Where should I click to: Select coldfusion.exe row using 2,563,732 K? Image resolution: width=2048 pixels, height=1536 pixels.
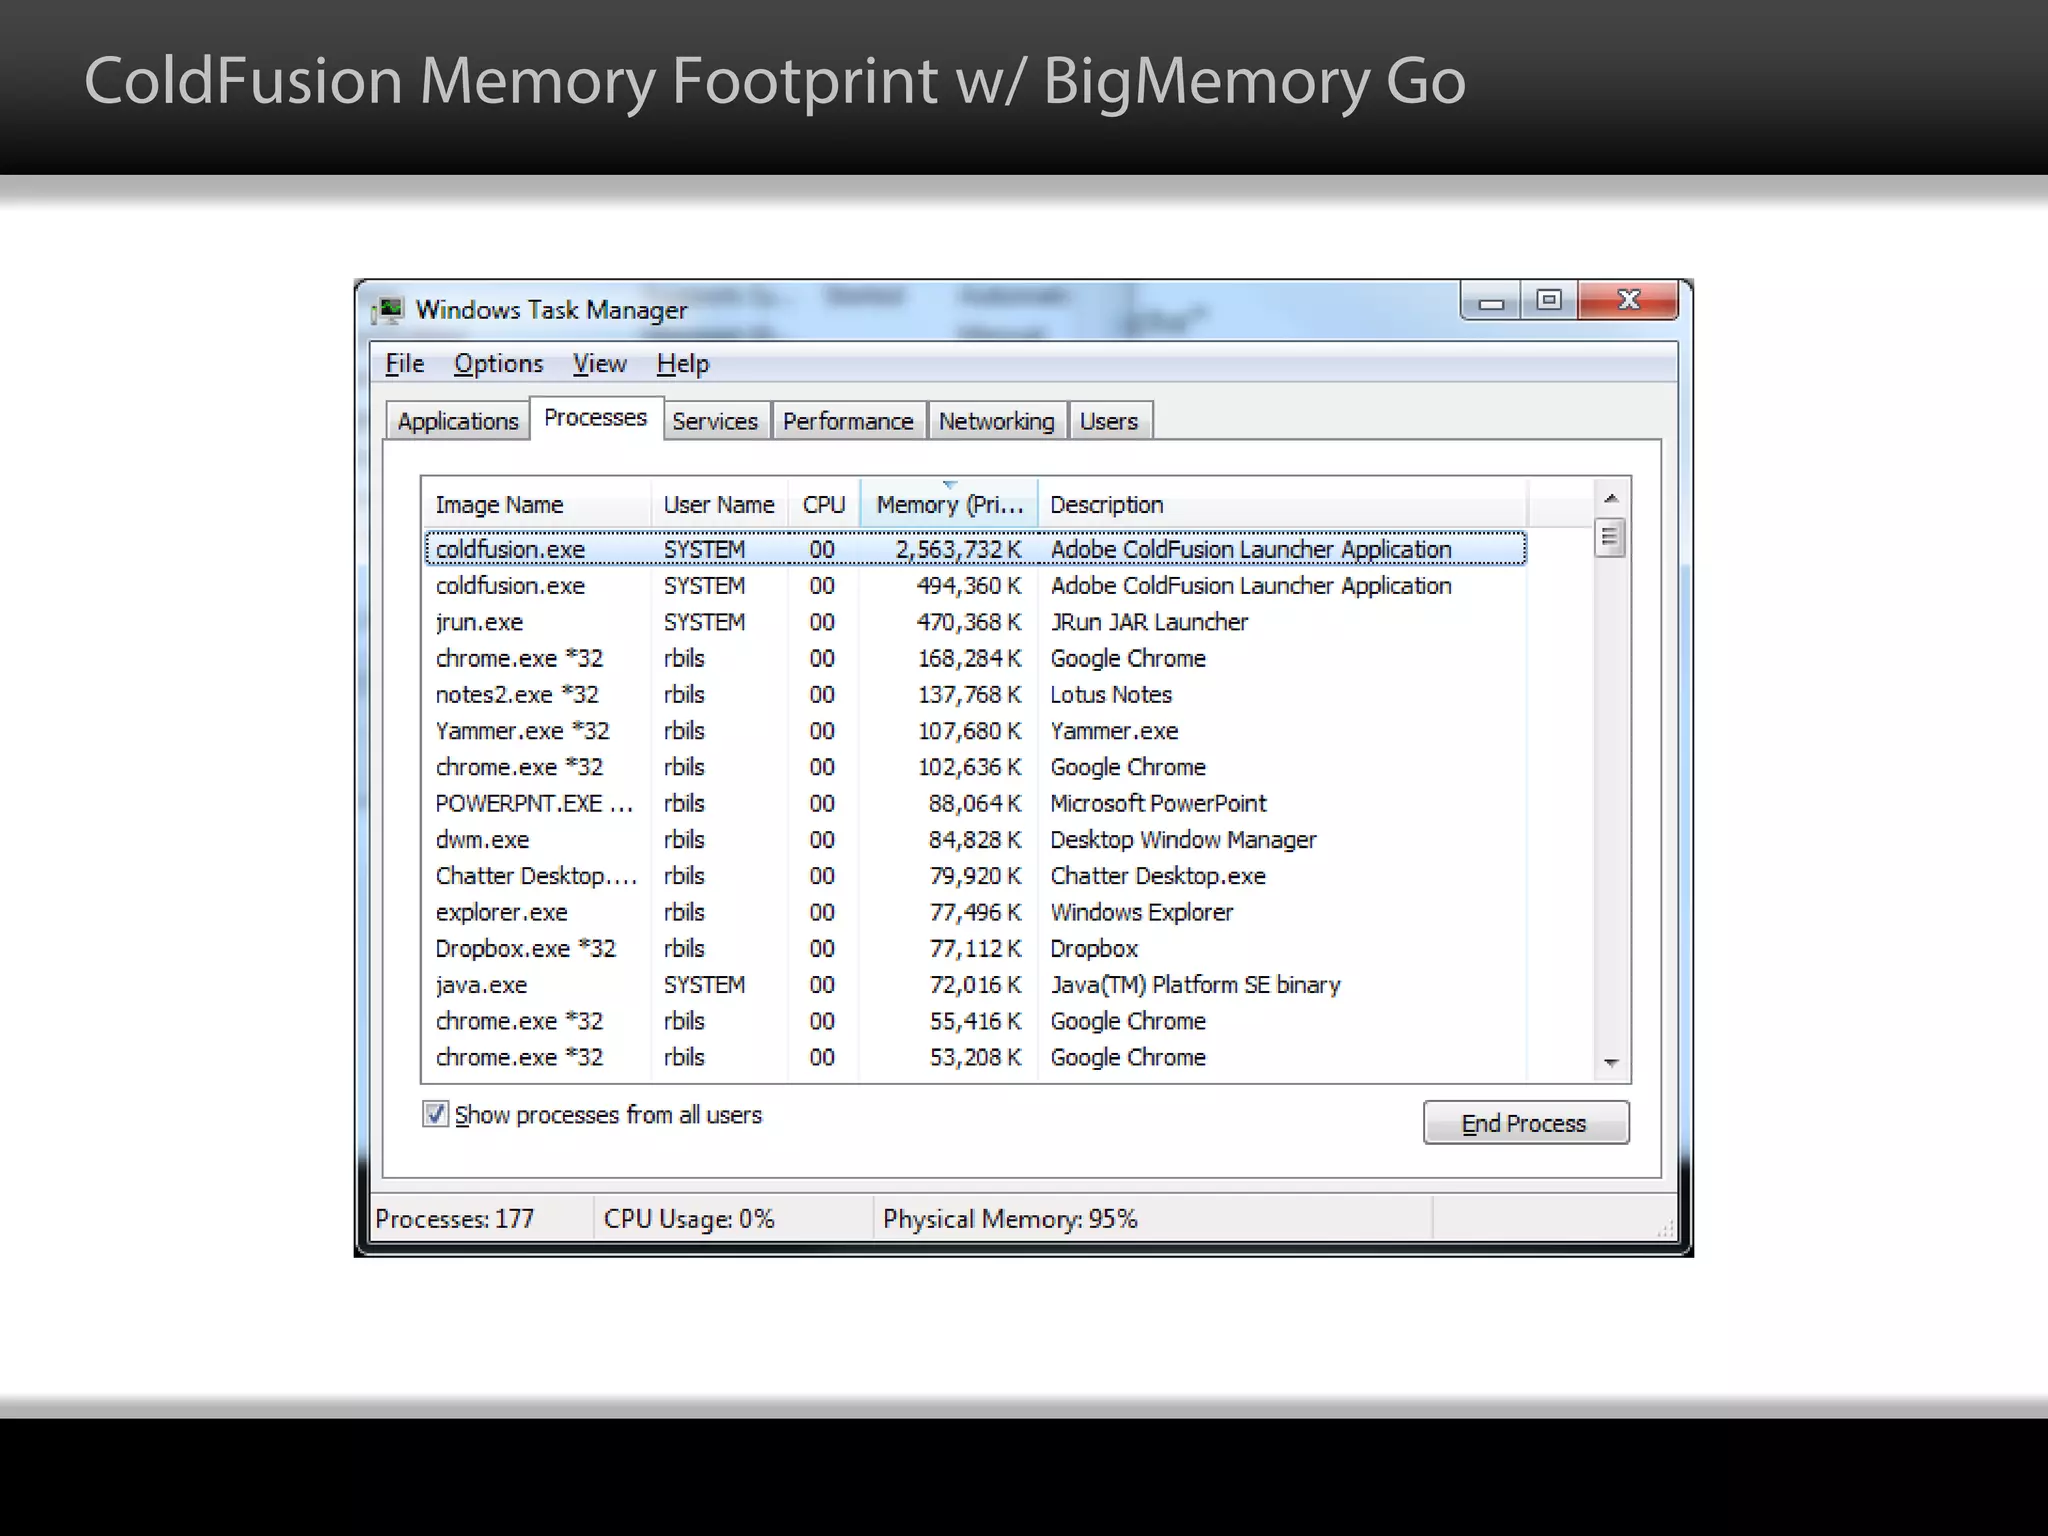975,549
